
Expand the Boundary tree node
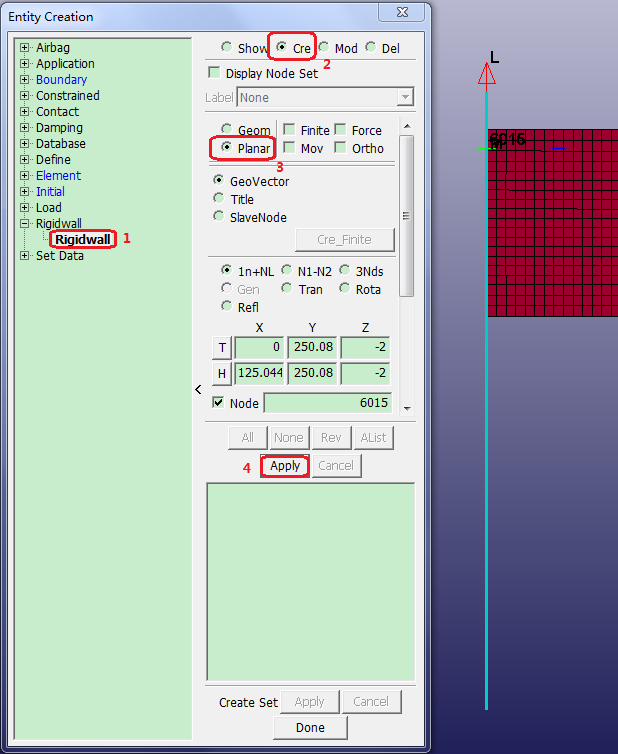tap(24, 79)
